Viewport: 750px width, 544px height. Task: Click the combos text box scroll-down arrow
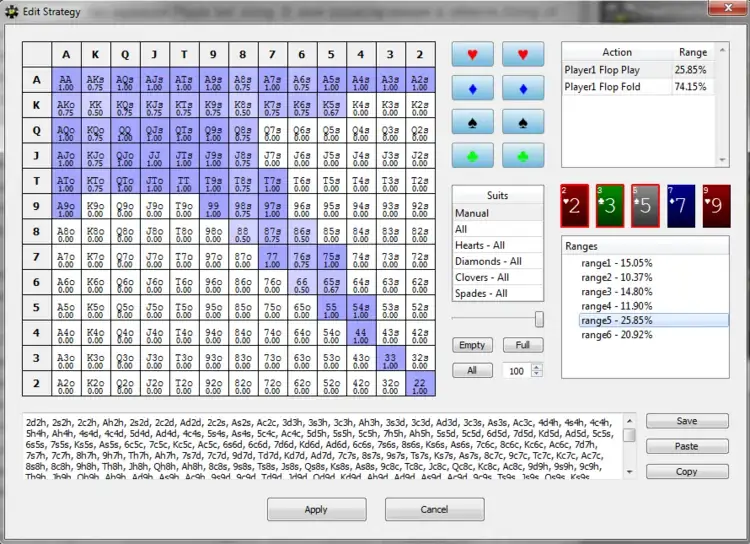[630, 472]
